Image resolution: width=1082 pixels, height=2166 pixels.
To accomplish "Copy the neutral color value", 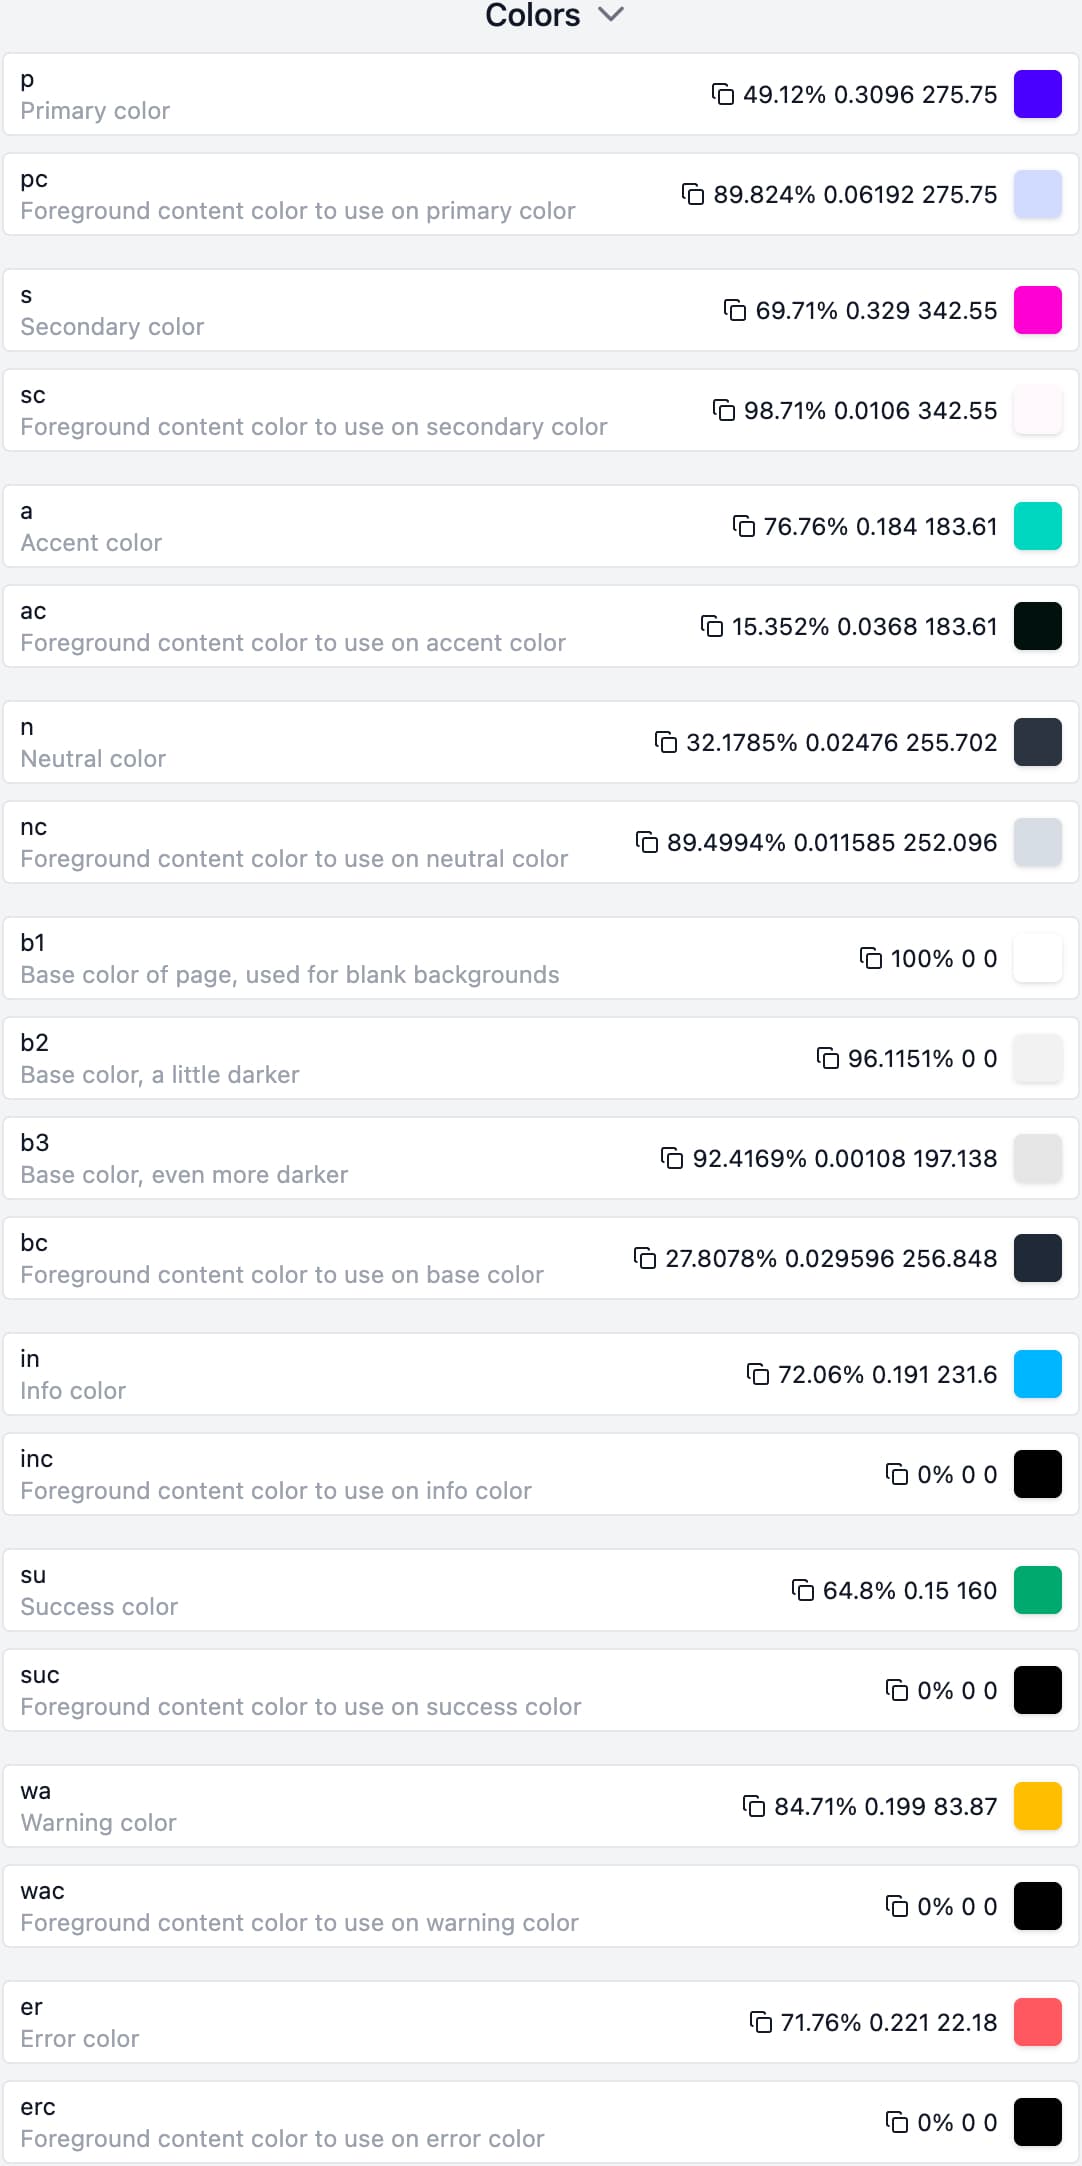I will pyautogui.click(x=665, y=742).
